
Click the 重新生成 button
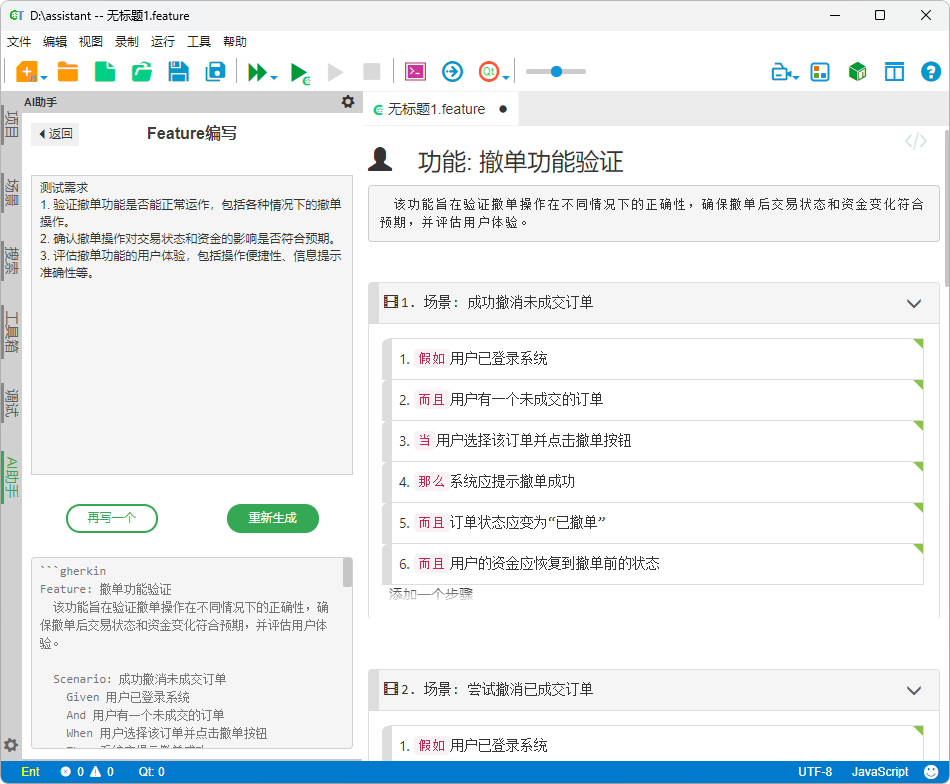tap(273, 518)
